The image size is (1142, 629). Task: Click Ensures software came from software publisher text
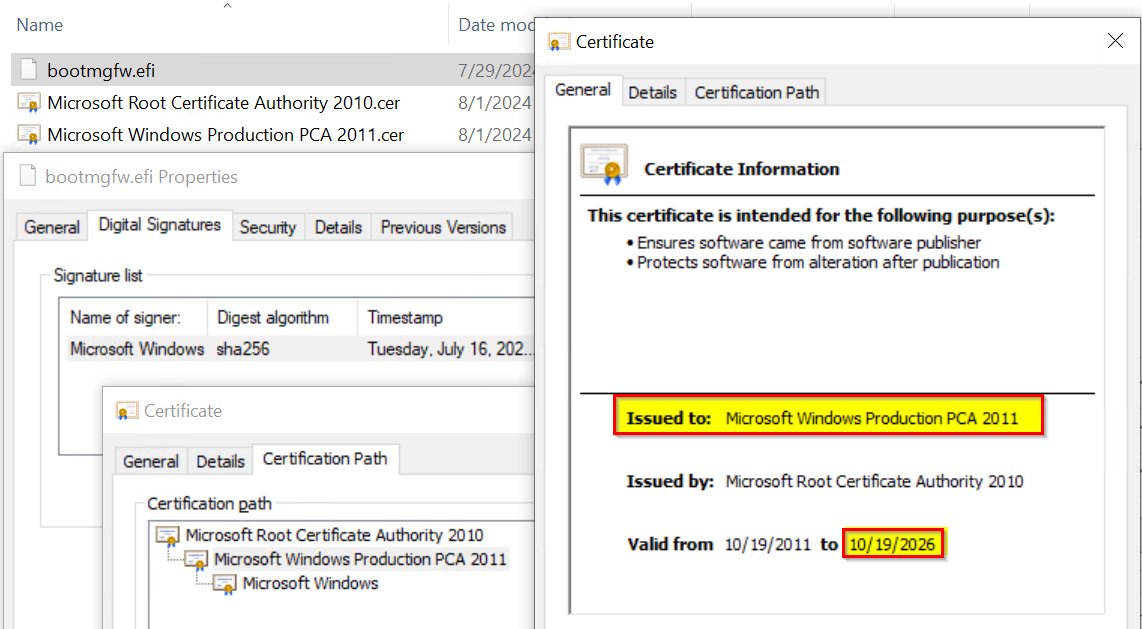808,242
